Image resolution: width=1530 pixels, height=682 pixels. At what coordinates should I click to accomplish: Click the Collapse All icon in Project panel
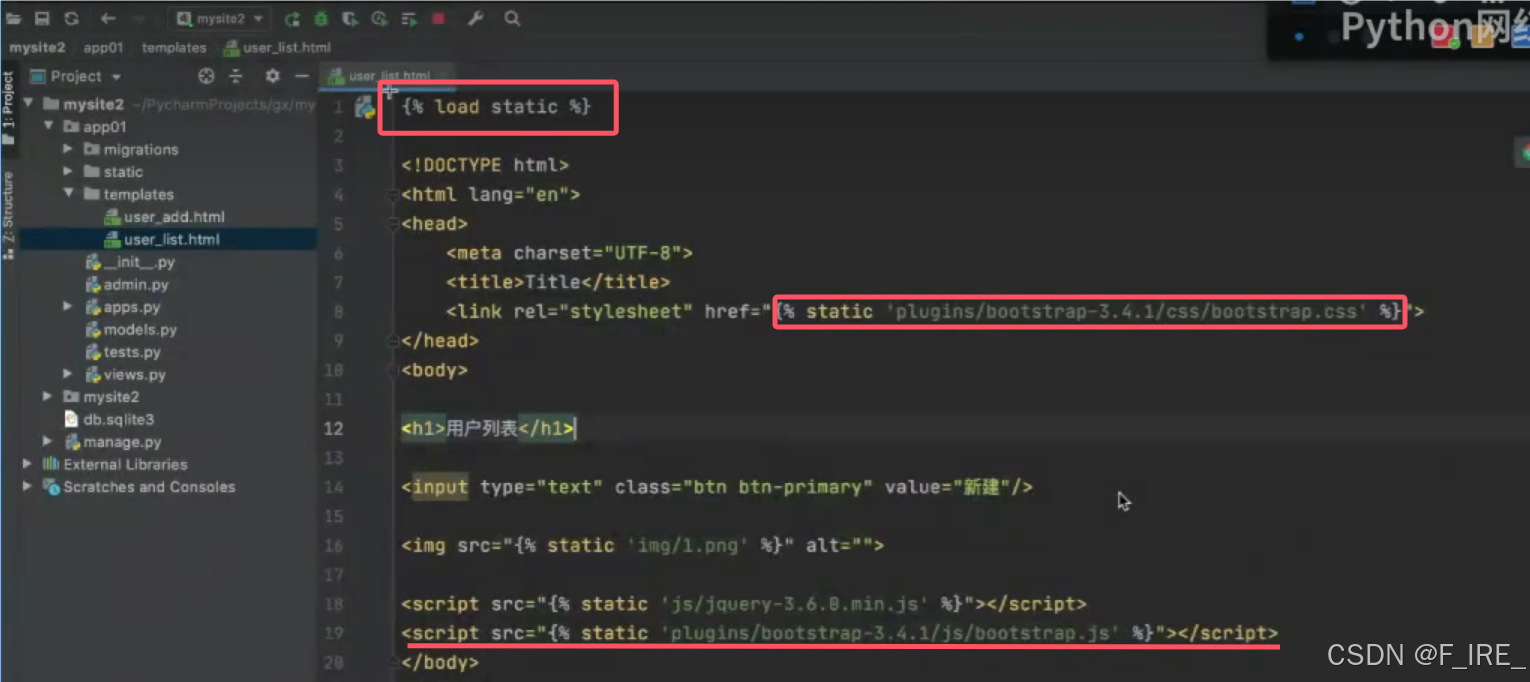point(236,76)
